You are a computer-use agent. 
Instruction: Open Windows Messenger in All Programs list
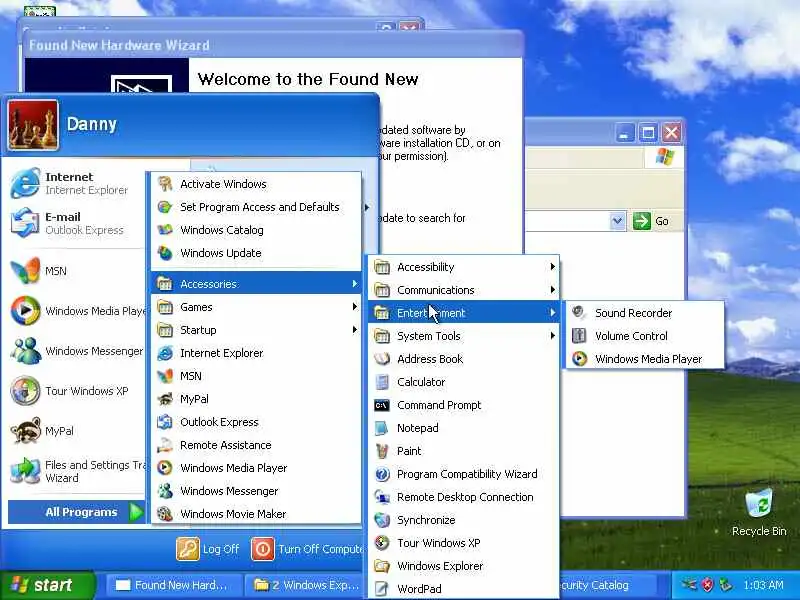[256, 491]
